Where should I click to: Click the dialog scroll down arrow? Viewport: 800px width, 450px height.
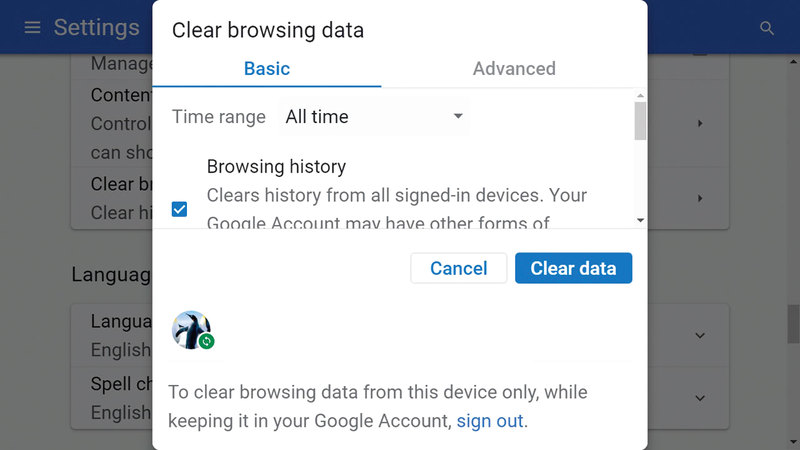[640, 220]
